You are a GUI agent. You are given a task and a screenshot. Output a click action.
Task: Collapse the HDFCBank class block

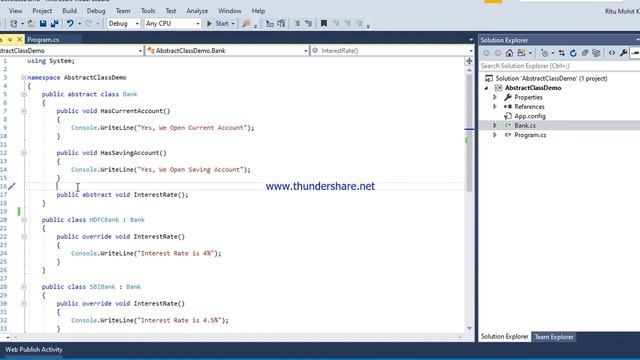pyautogui.click(x=24, y=220)
